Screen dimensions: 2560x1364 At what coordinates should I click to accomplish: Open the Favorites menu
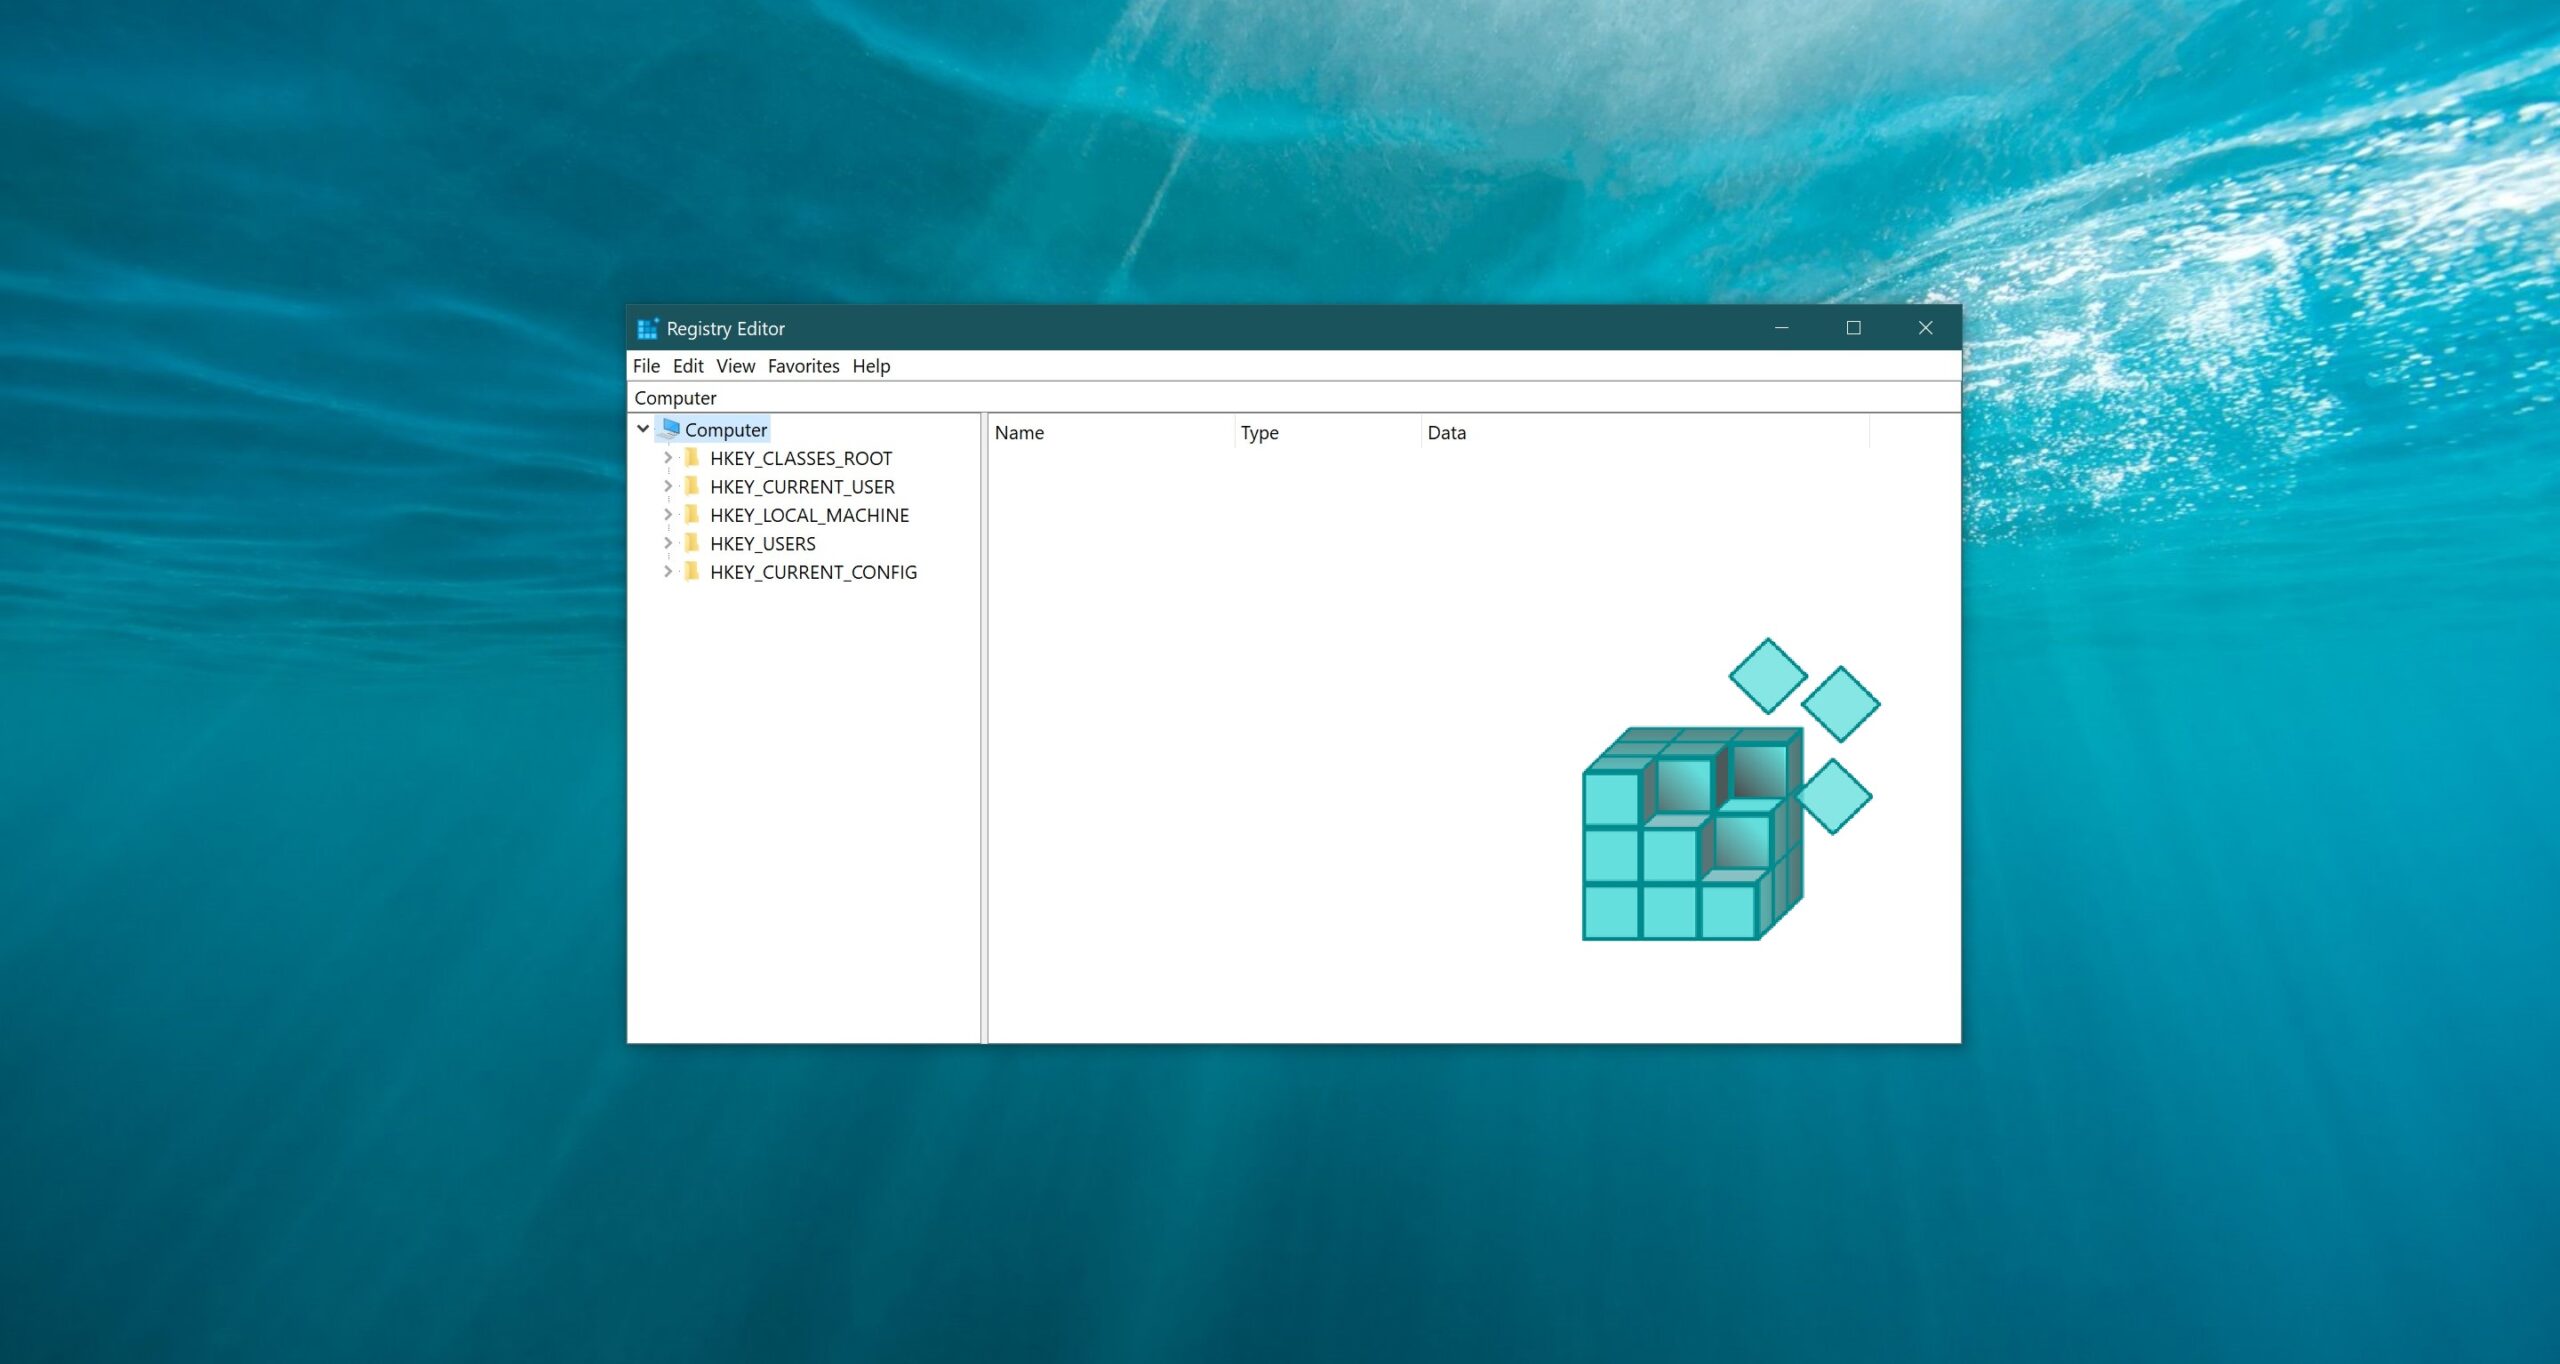click(x=803, y=366)
